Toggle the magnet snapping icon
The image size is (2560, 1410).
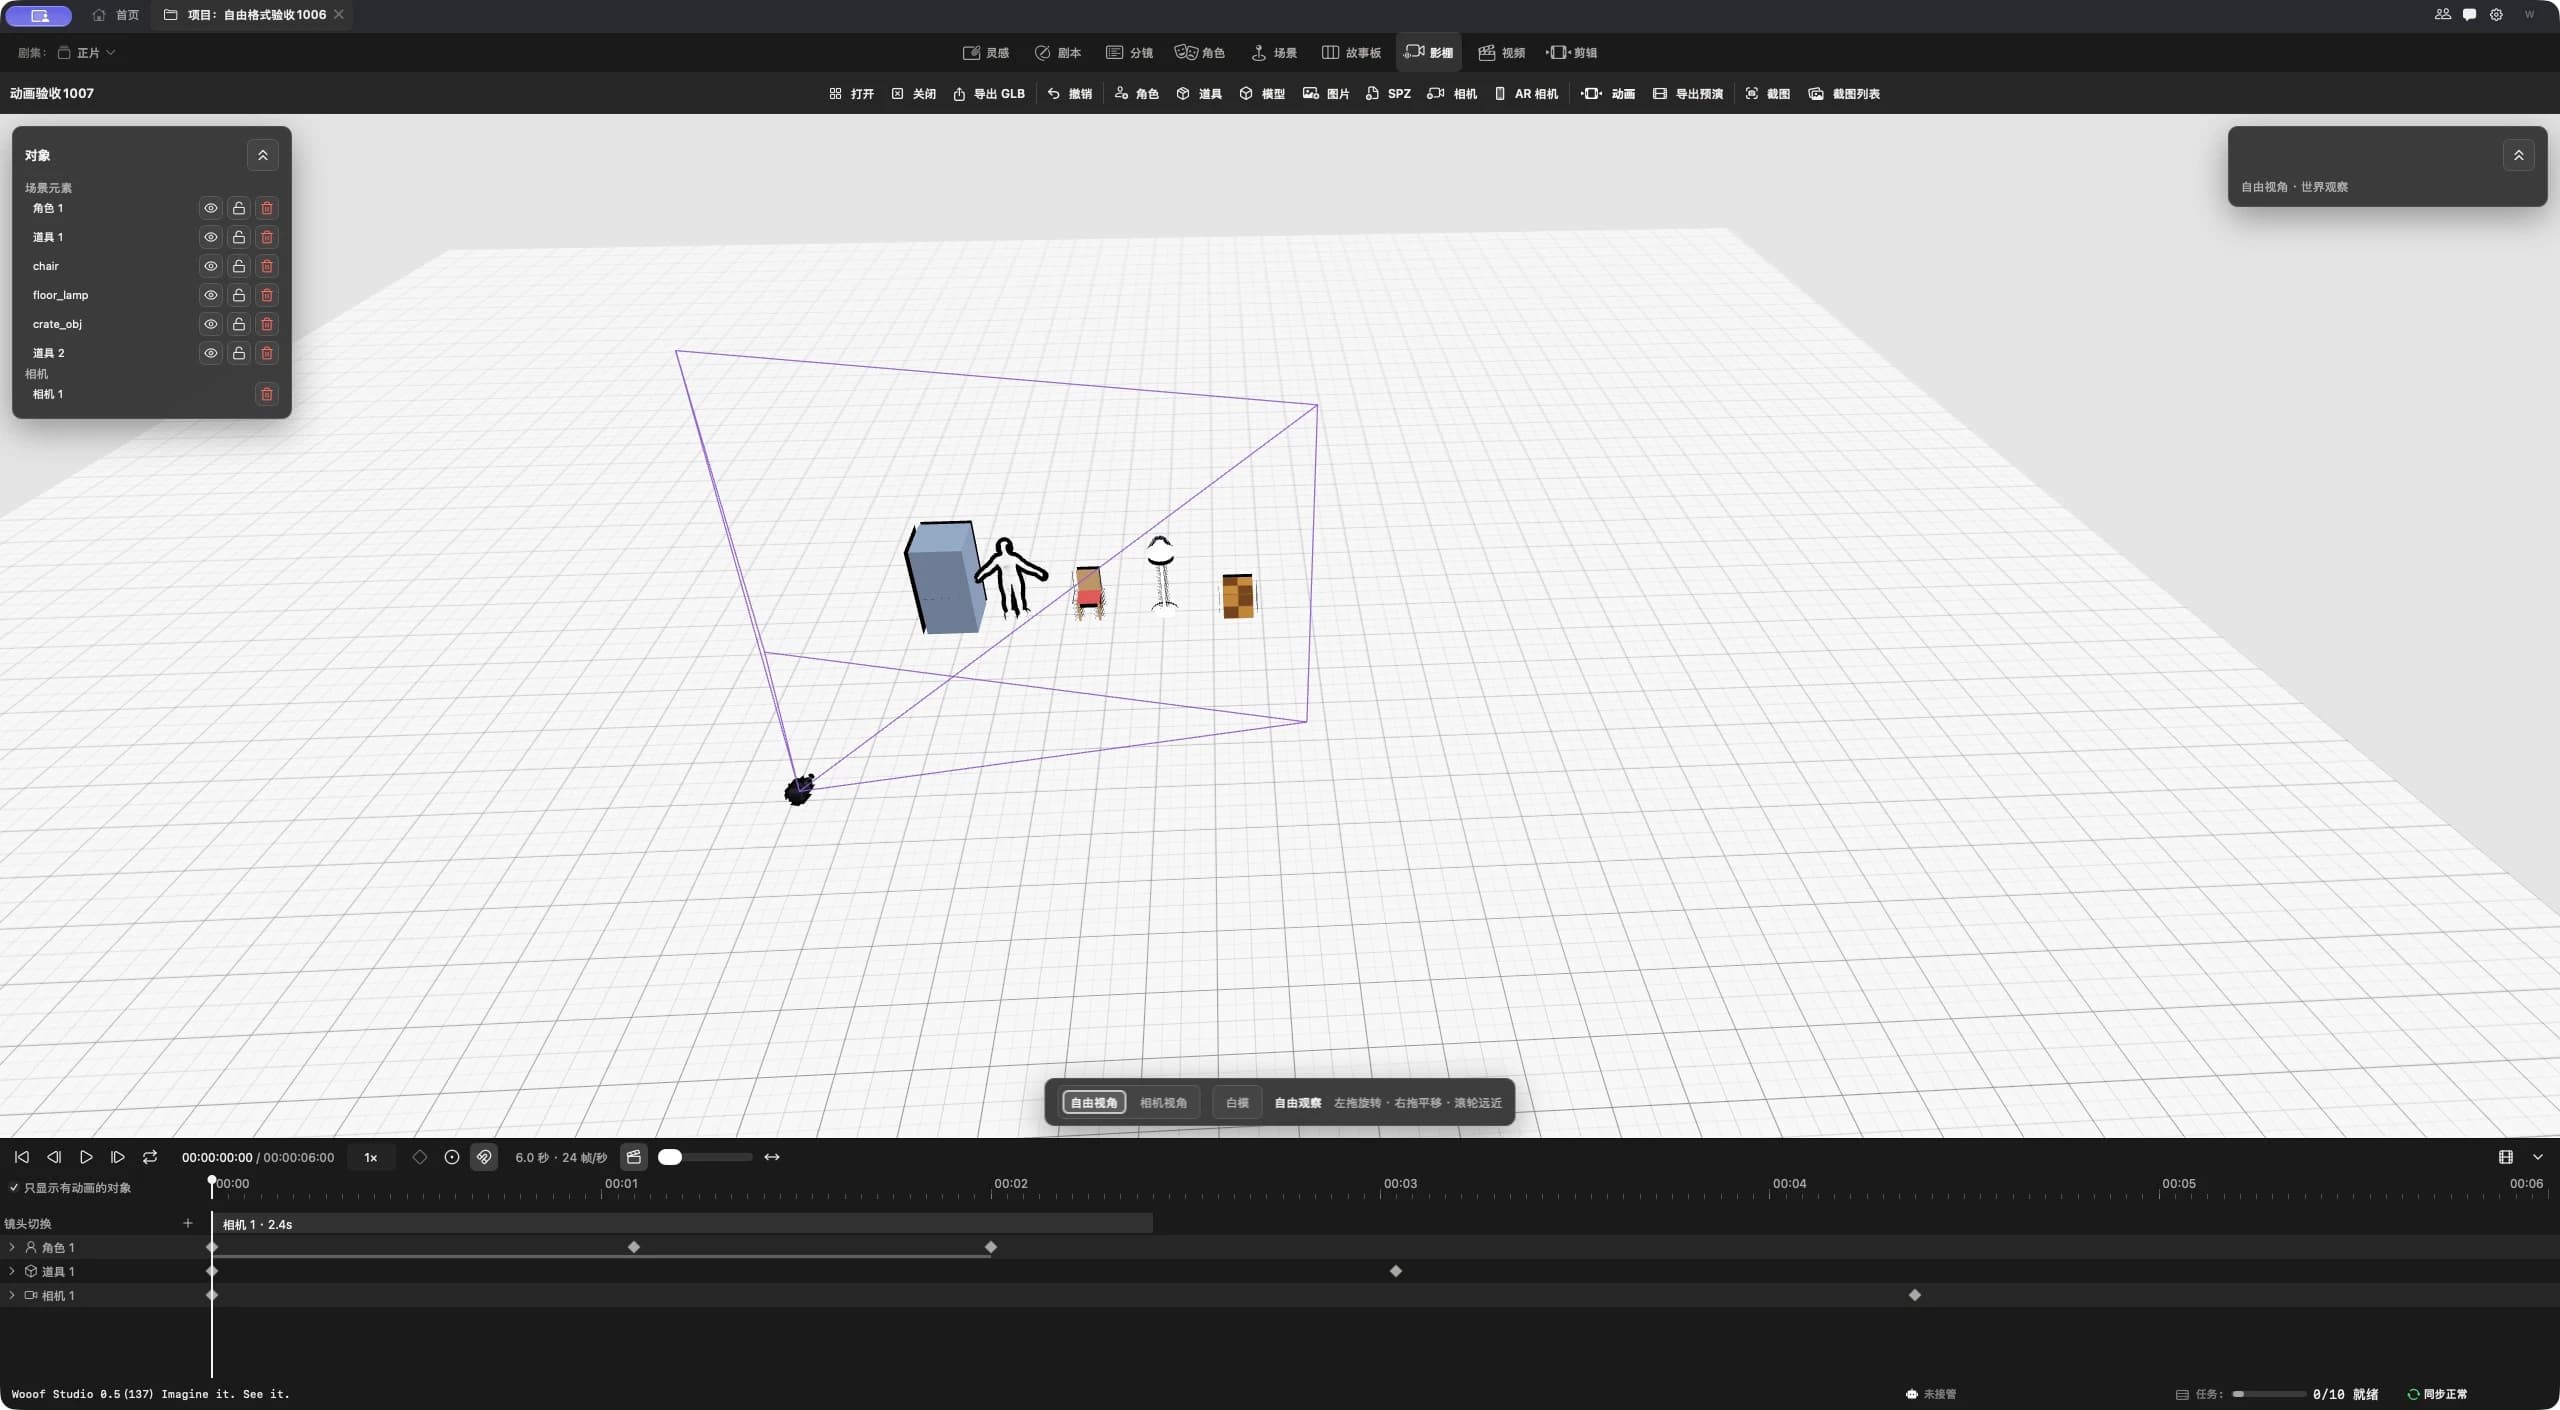(x=484, y=1157)
